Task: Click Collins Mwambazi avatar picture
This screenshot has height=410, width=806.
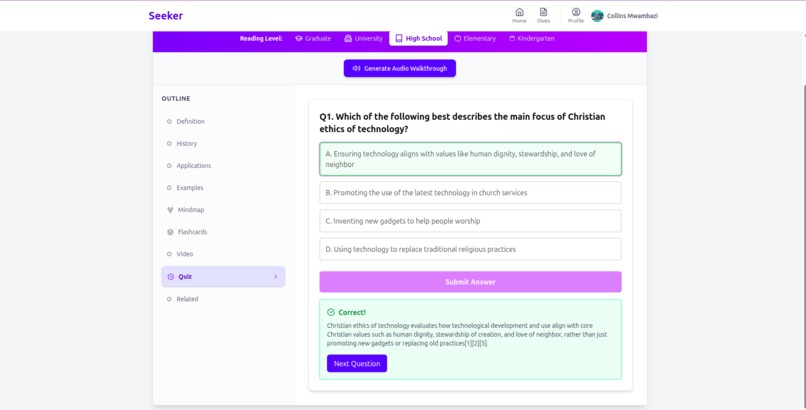Action: pyautogui.click(x=597, y=16)
